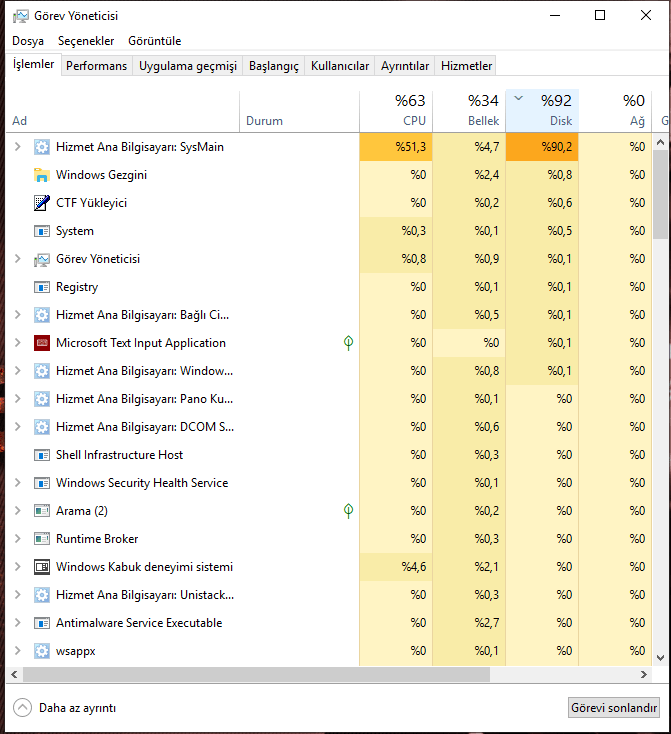671x734 pixels.
Task: Expand the Arama (2) process group
Action: 18,511
